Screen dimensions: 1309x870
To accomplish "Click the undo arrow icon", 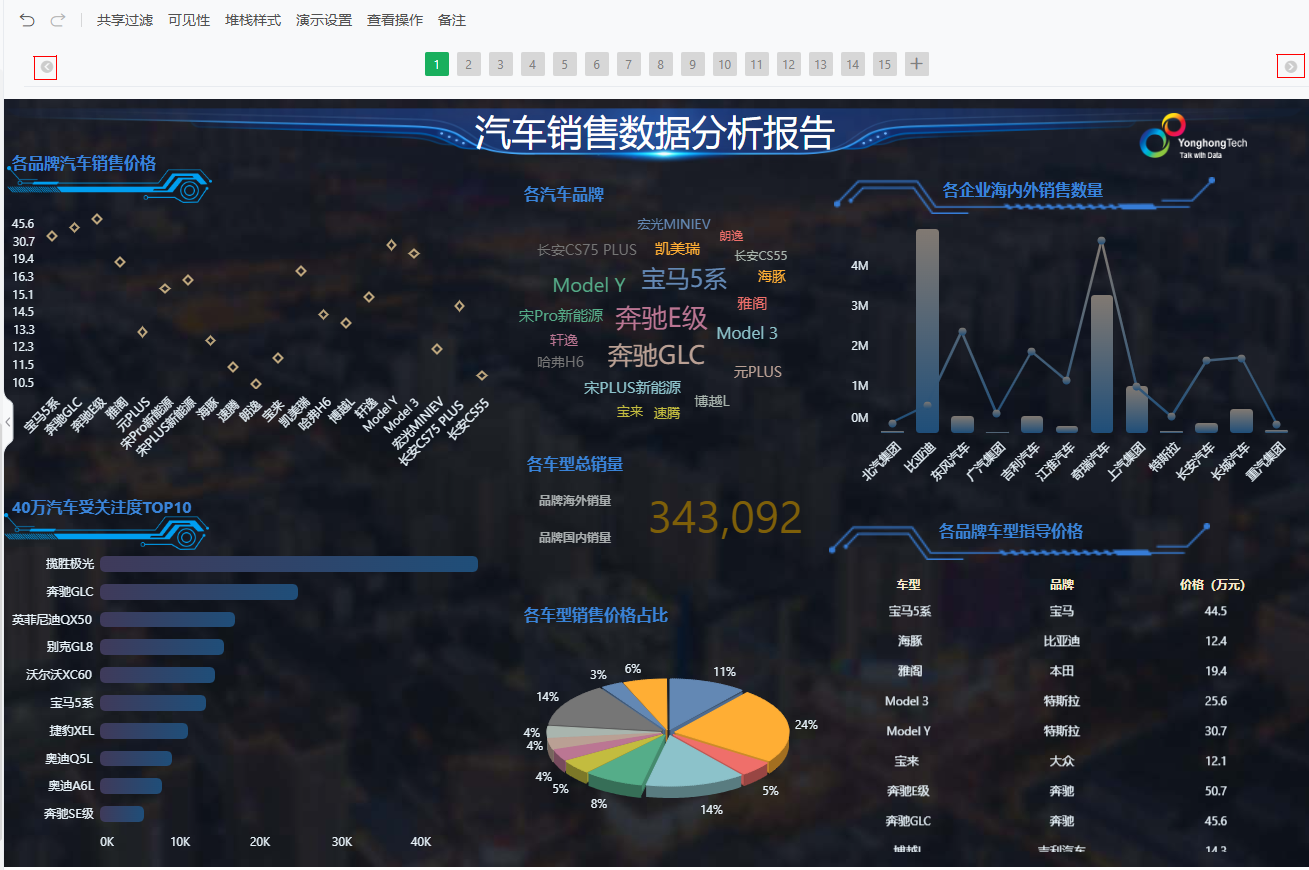I will pyautogui.click(x=27, y=20).
